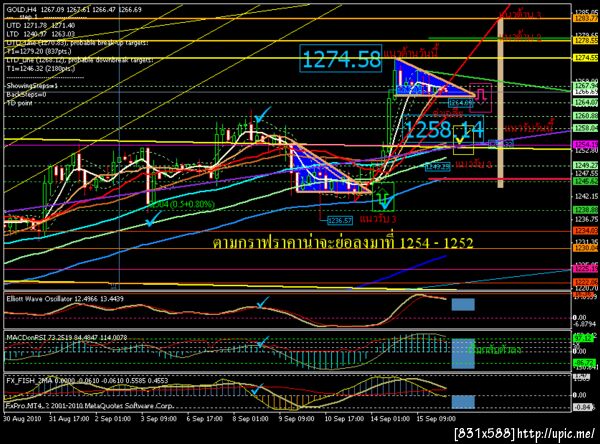Click the large 1274.58 price box
Image resolution: width=600 pixels, height=444 pixels.
(341, 59)
